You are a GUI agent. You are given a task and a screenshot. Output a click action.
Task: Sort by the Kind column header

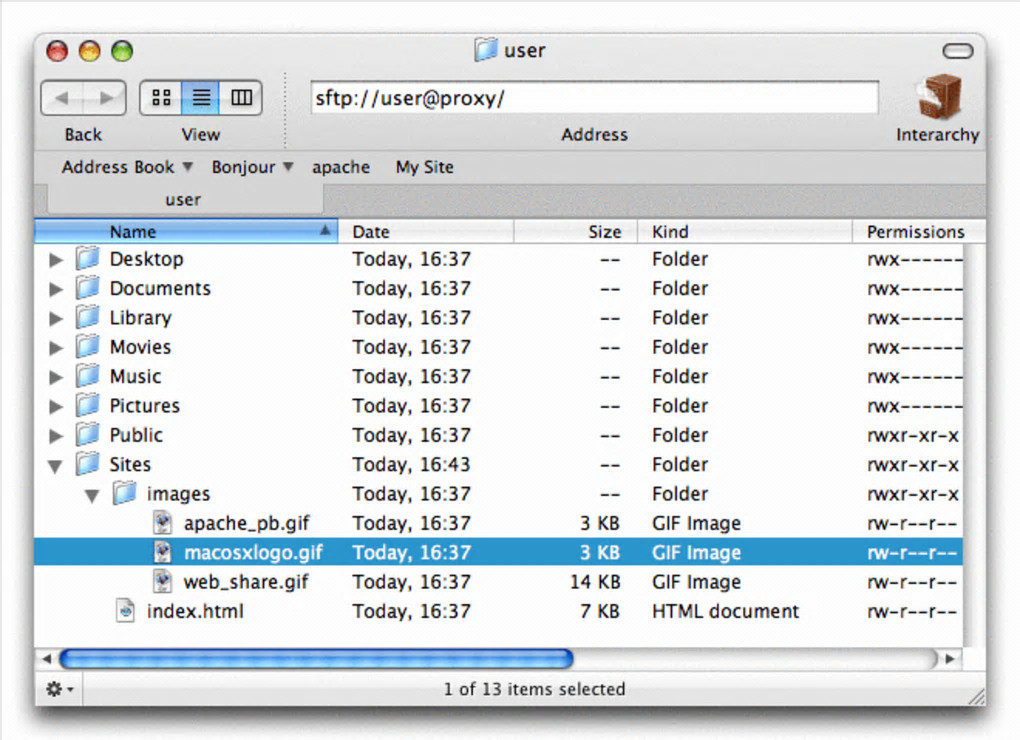pyautogui.click(x=745, y=231)
